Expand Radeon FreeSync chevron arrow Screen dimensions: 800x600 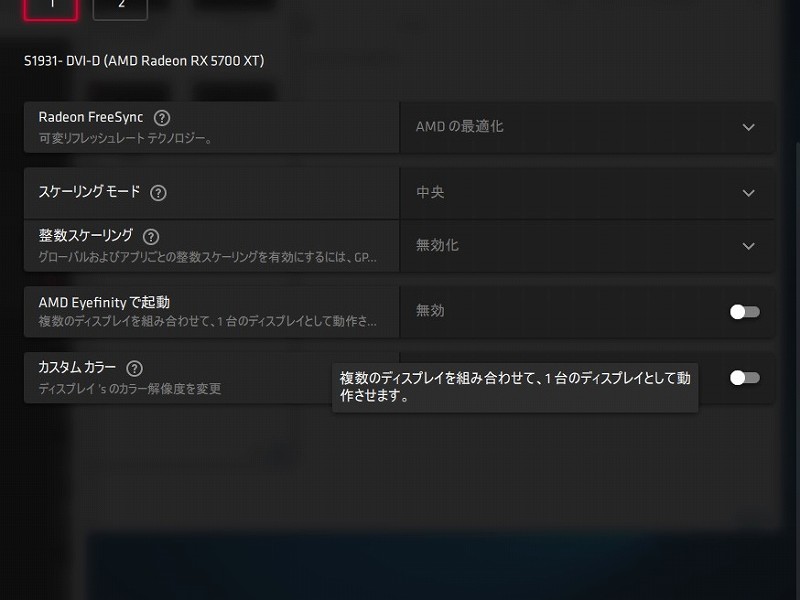pos(748,127)
